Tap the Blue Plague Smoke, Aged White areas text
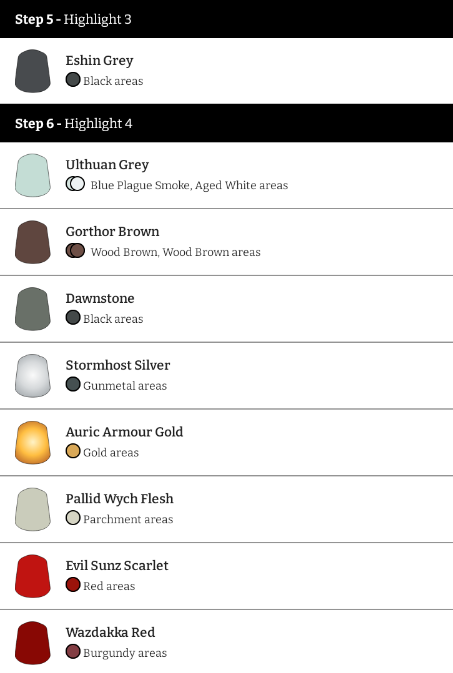 189,185
